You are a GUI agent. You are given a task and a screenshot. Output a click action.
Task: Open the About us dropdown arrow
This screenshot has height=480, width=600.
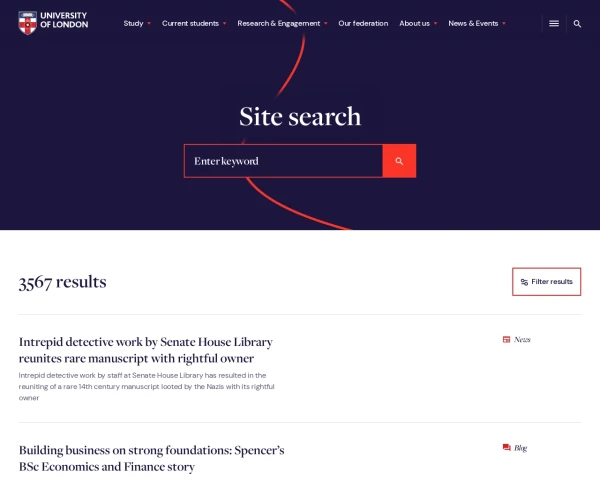(436, 23)
